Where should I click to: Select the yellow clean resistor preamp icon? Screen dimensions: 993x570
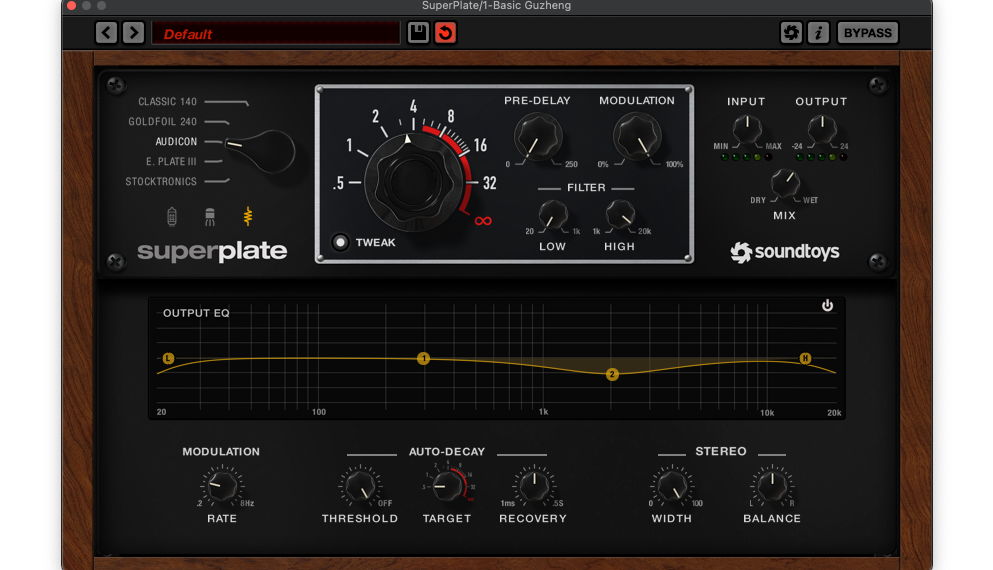(249, 216)
